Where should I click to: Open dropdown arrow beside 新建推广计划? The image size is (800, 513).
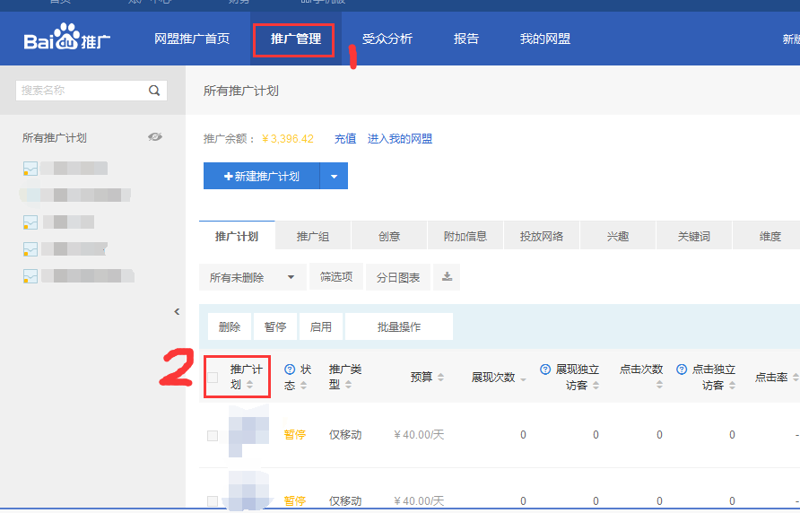point(334,176)
